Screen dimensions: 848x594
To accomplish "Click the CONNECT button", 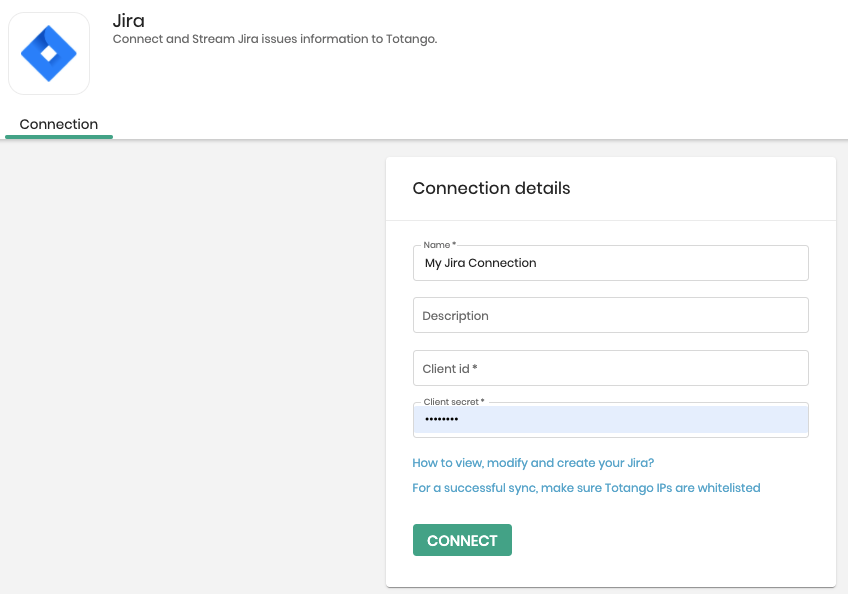I will point(462,540).
